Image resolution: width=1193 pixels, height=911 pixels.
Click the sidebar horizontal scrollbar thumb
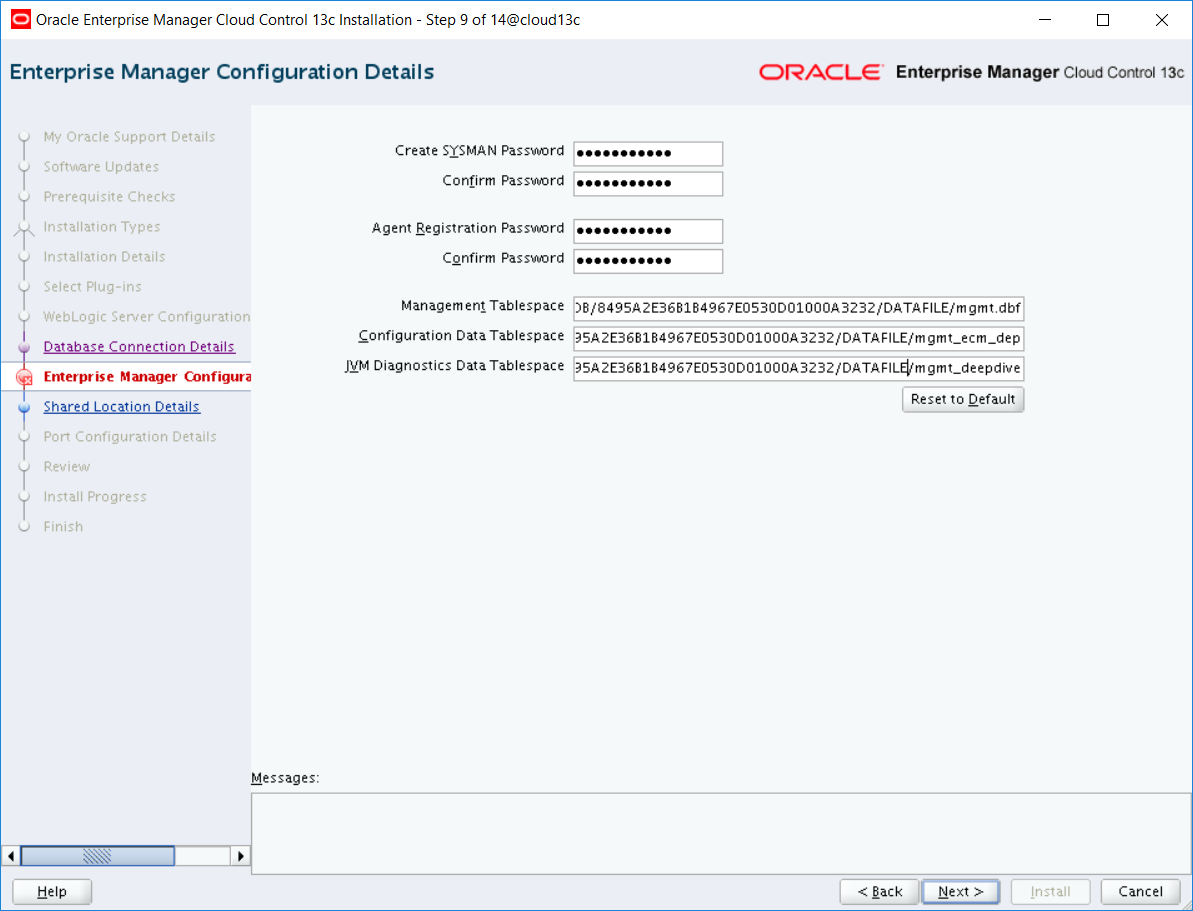click(x=97, y=856)
